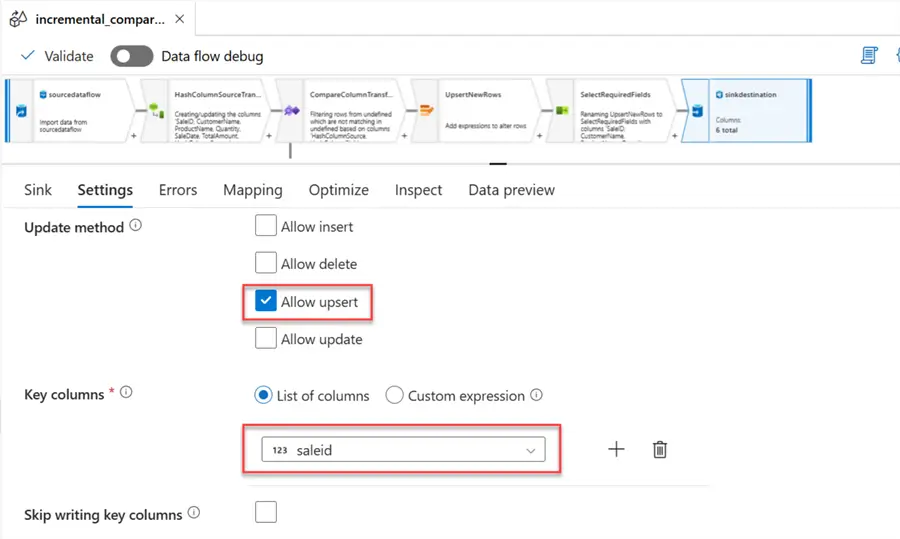Select the UpsertNewRows alter row icon

426,111
